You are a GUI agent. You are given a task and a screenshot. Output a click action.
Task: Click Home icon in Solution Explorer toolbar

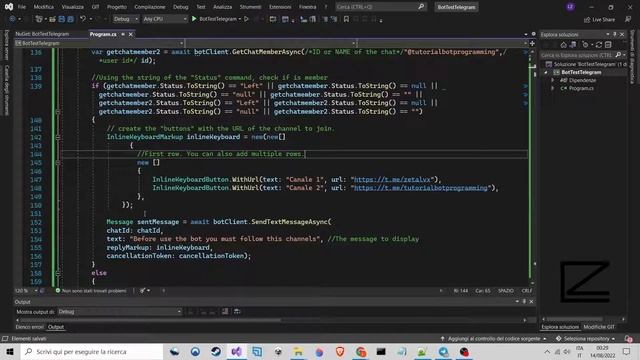tap(563, 44)
